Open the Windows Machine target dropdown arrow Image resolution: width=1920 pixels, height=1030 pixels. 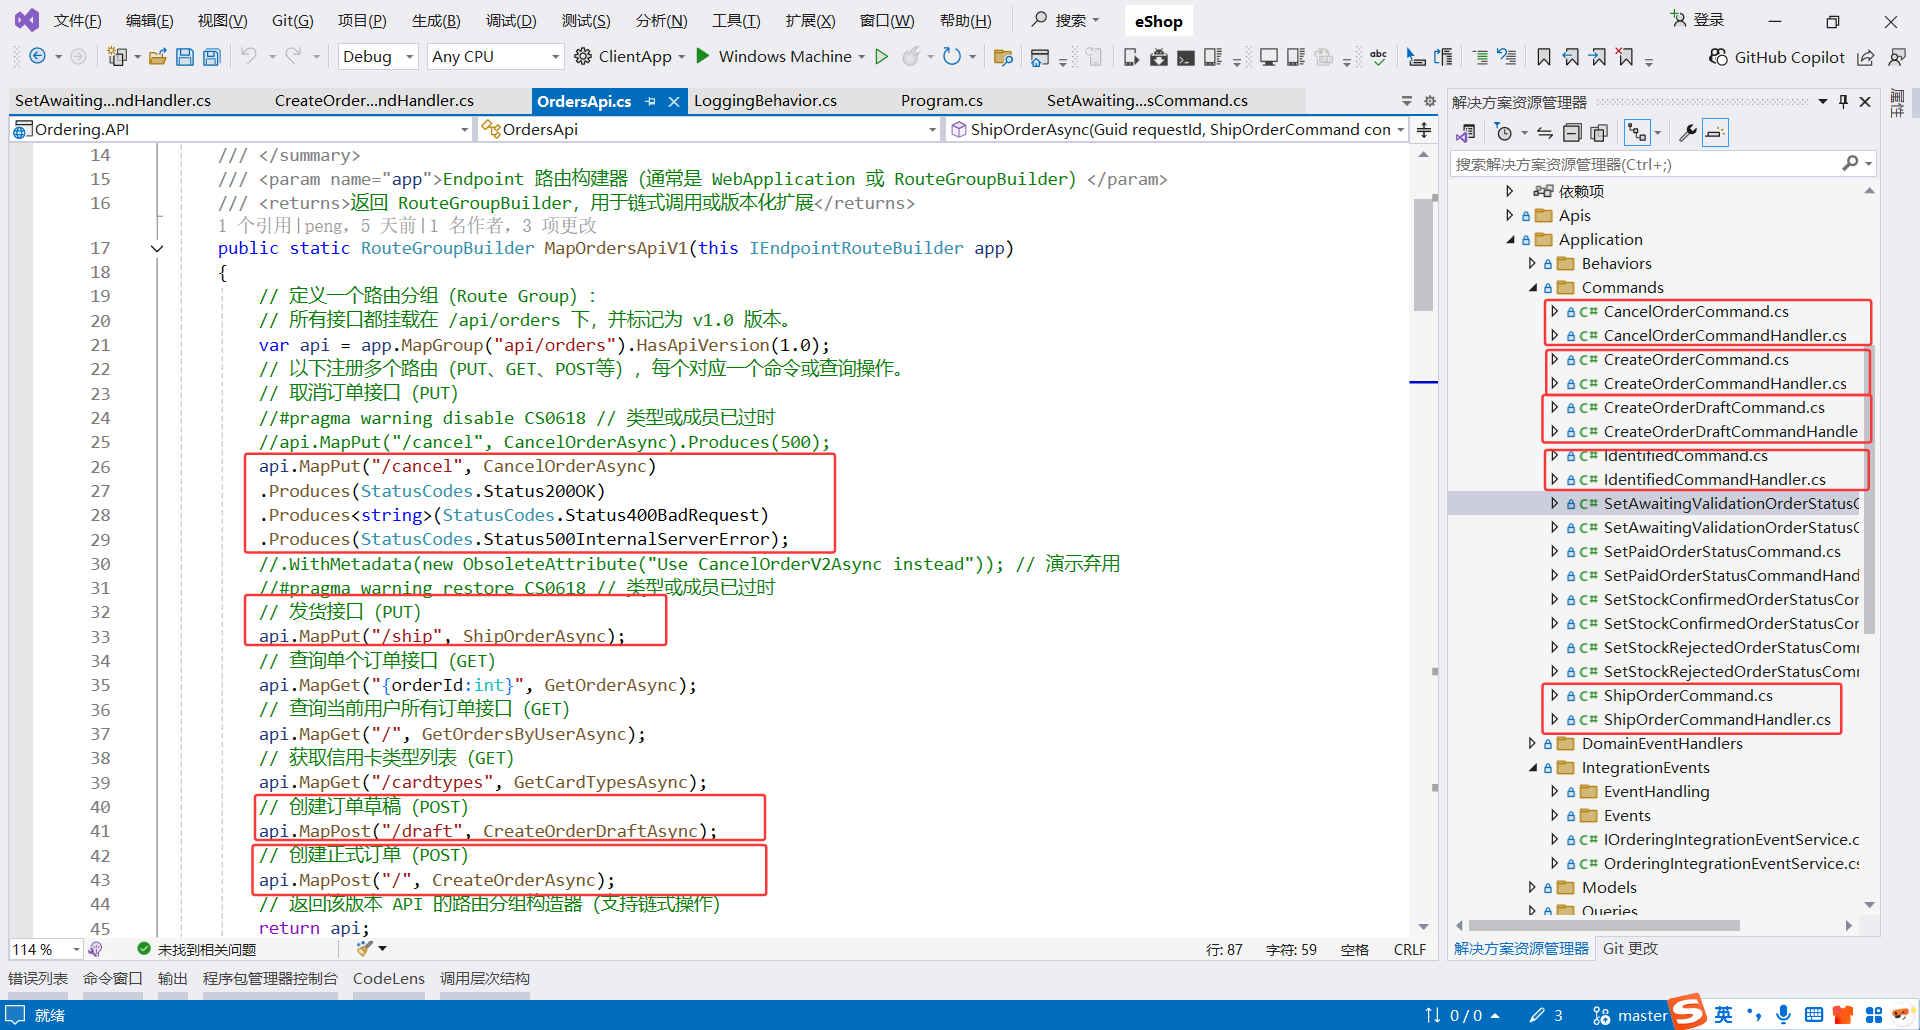(862, 57)
